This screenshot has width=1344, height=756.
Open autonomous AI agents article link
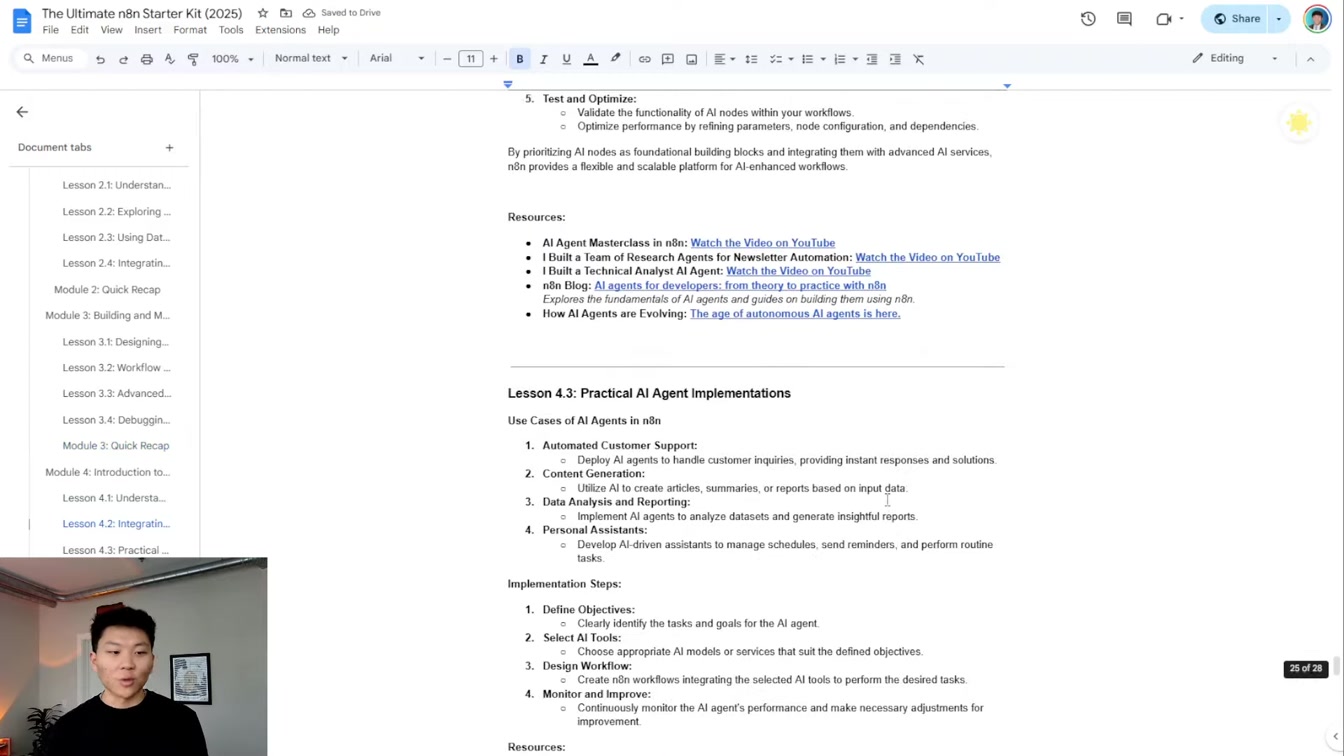coord(795,313)
